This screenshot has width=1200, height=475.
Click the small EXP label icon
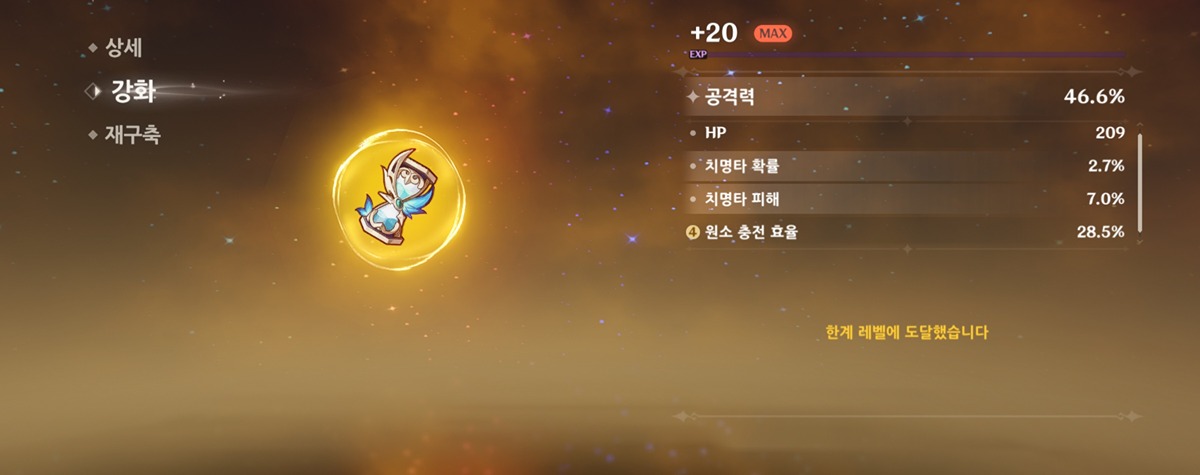(x=698, y=54)
